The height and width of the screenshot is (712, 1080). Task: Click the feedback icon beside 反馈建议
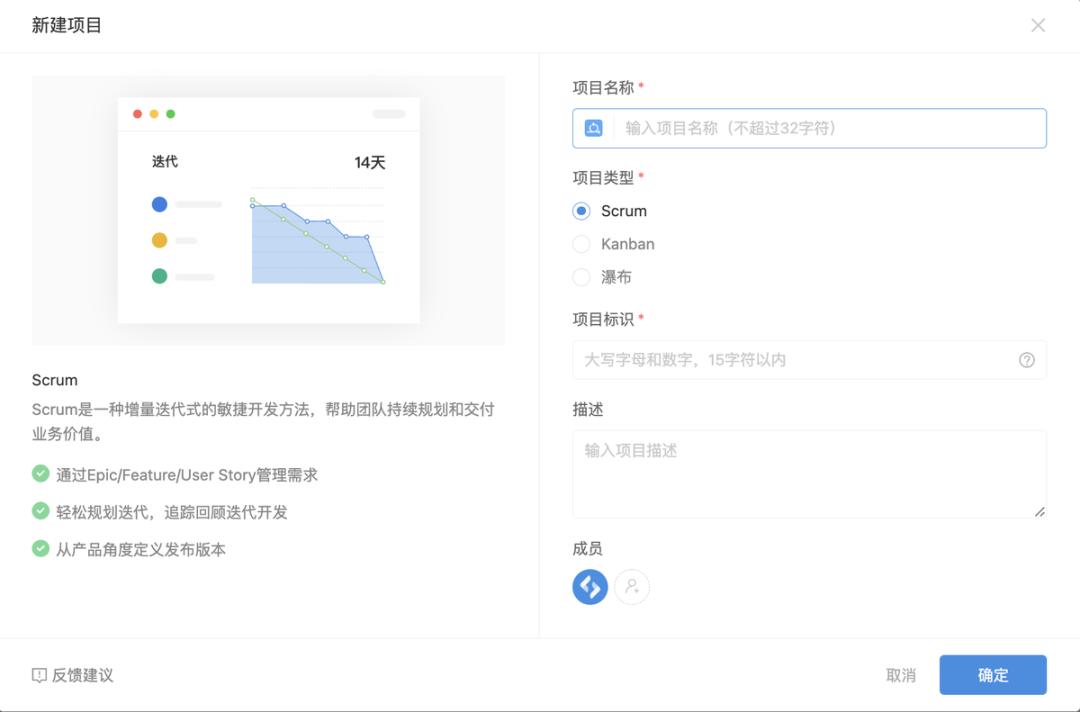(x=39, y=676)
